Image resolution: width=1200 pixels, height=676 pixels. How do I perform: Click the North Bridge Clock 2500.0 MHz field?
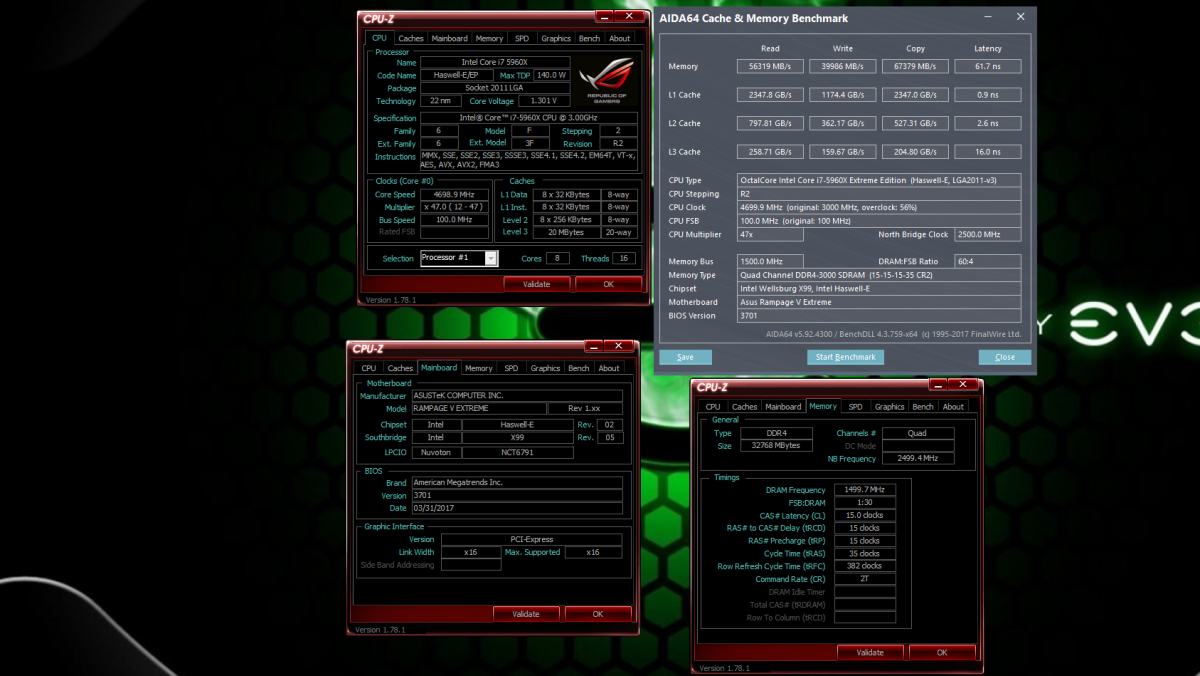[x=988, y=234]
